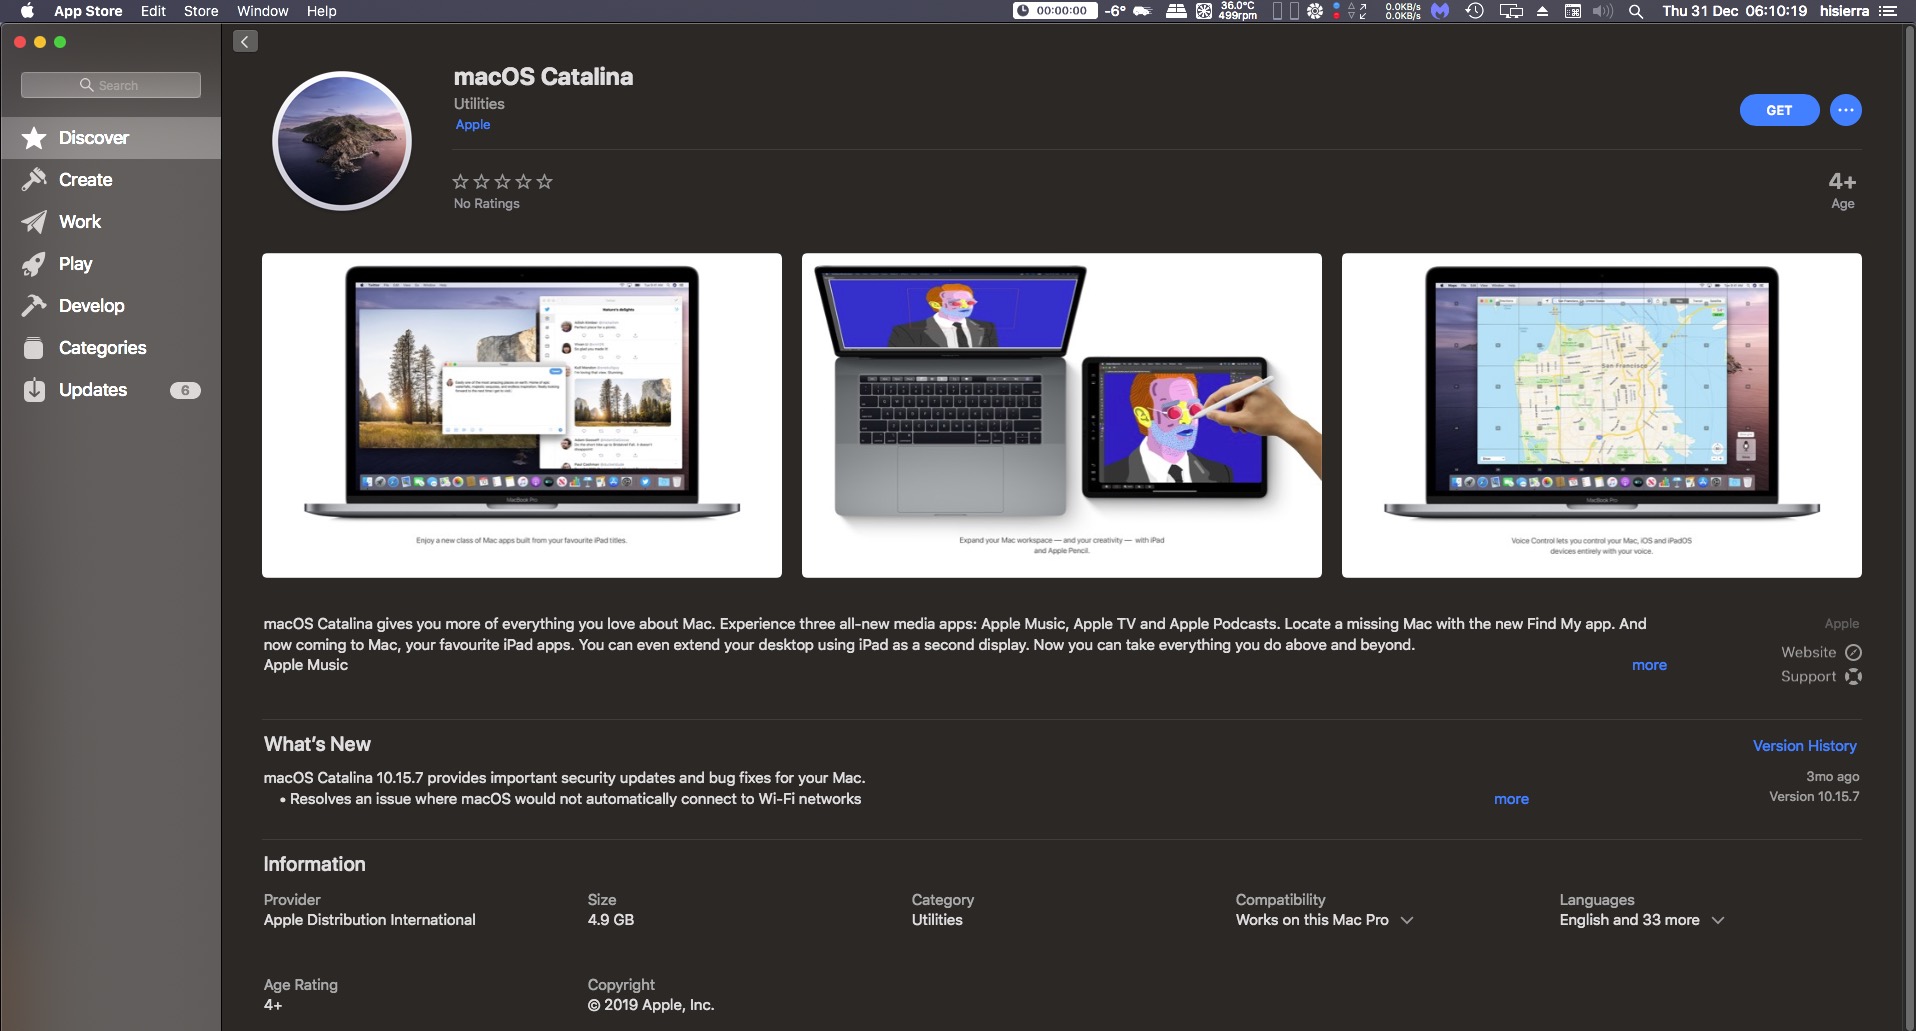The image size is (1916, 1031).
Task: Open the Sidecar iPad Apple Pencil screenshot
Action: [1062, 415]
